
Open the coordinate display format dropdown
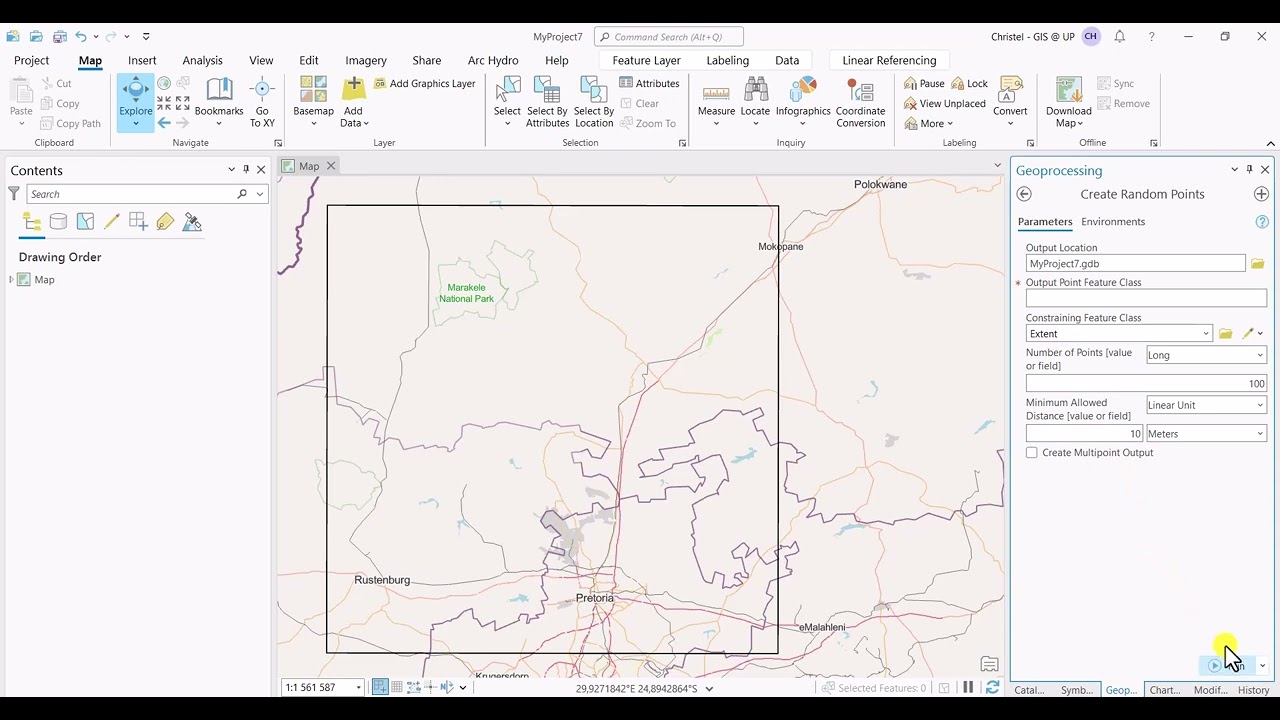[x=710, y=688]
